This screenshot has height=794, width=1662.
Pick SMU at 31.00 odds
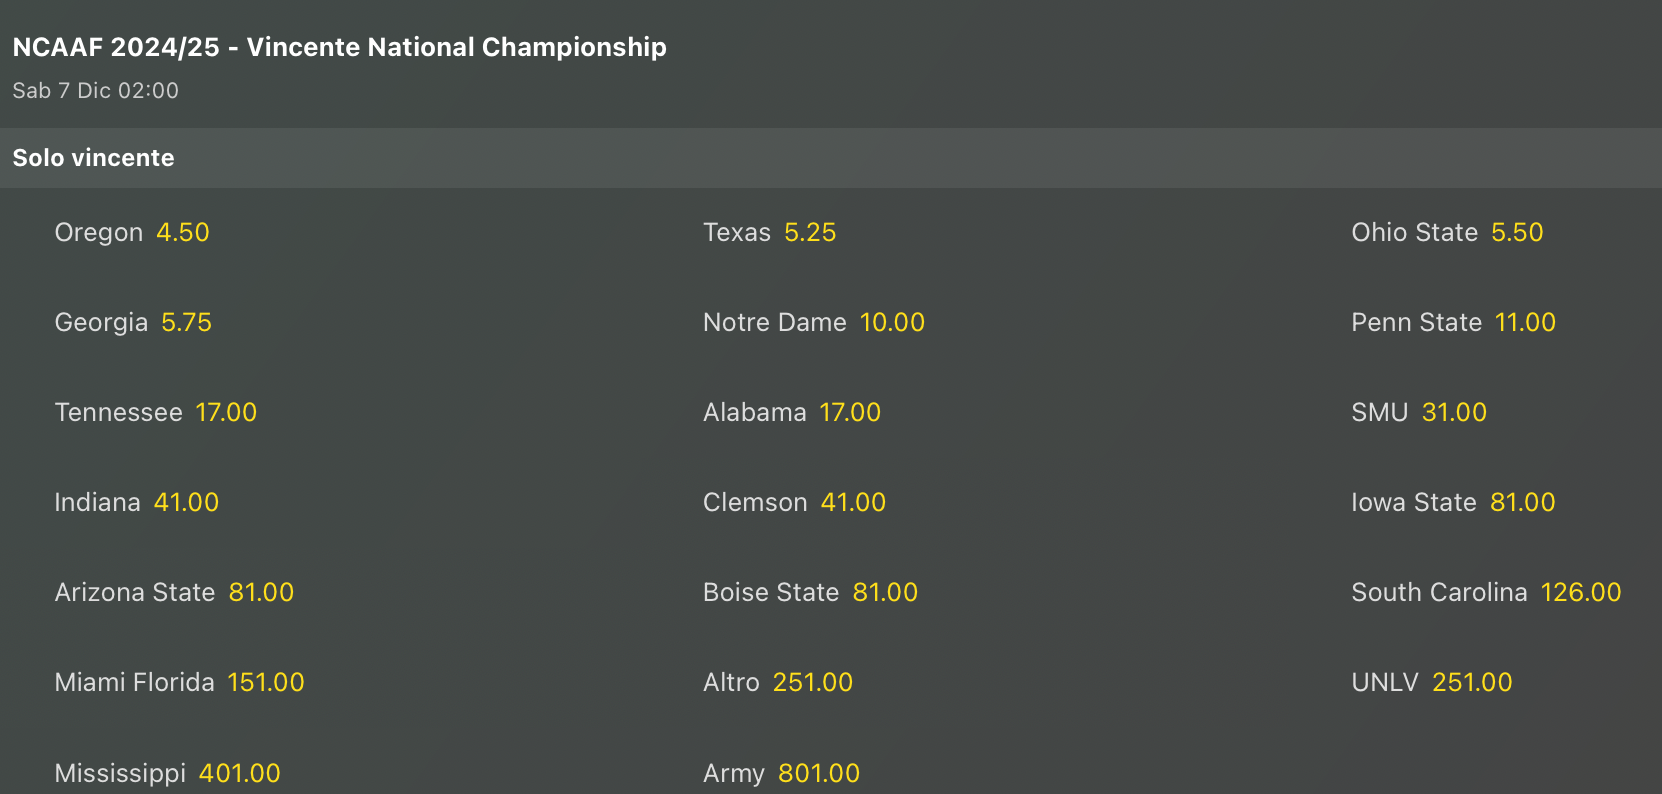click(1418, 413)
